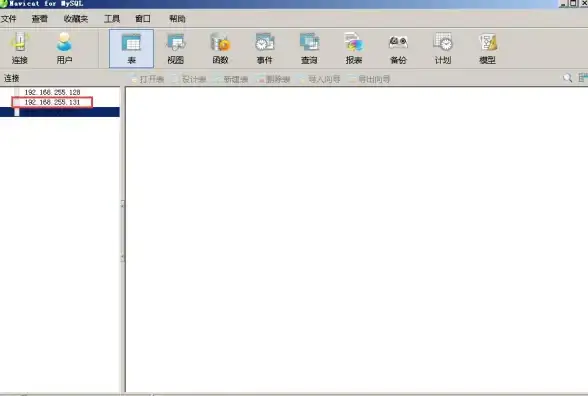The image size is (588, 396).
Task: Open the 窗口 menu
Action: click(143, 18)
